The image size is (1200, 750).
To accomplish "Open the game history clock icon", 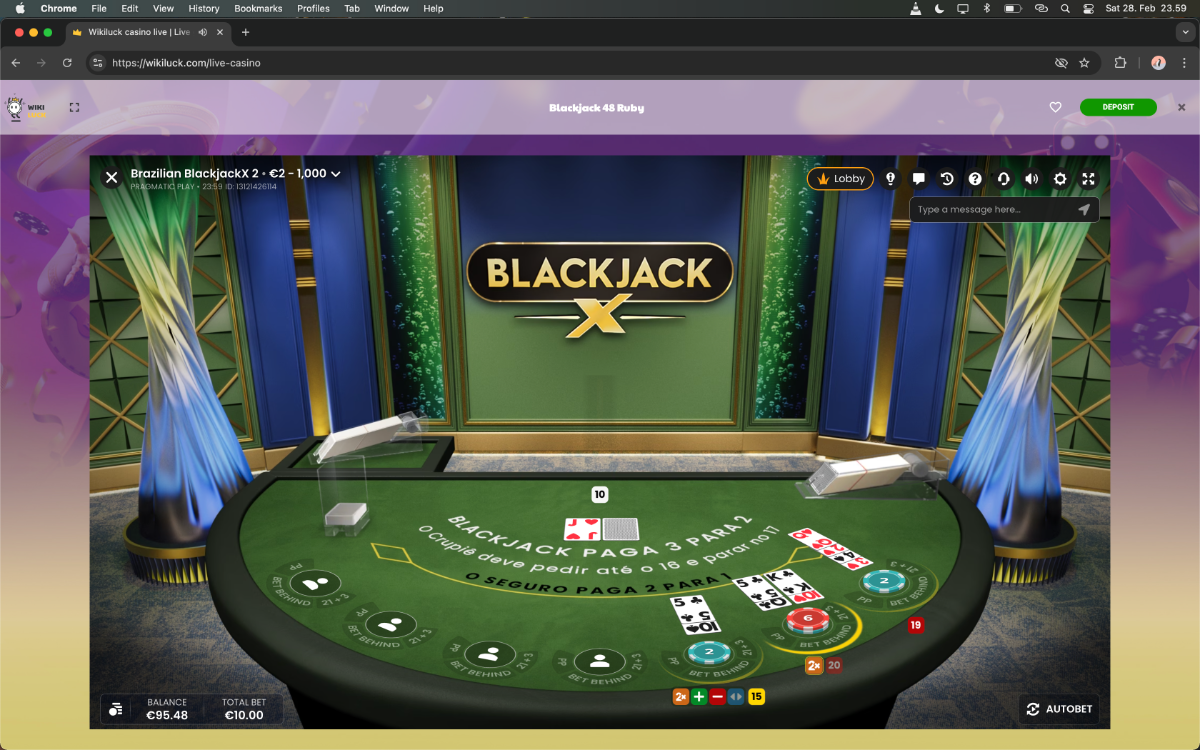I will click(x=947, y=179).
